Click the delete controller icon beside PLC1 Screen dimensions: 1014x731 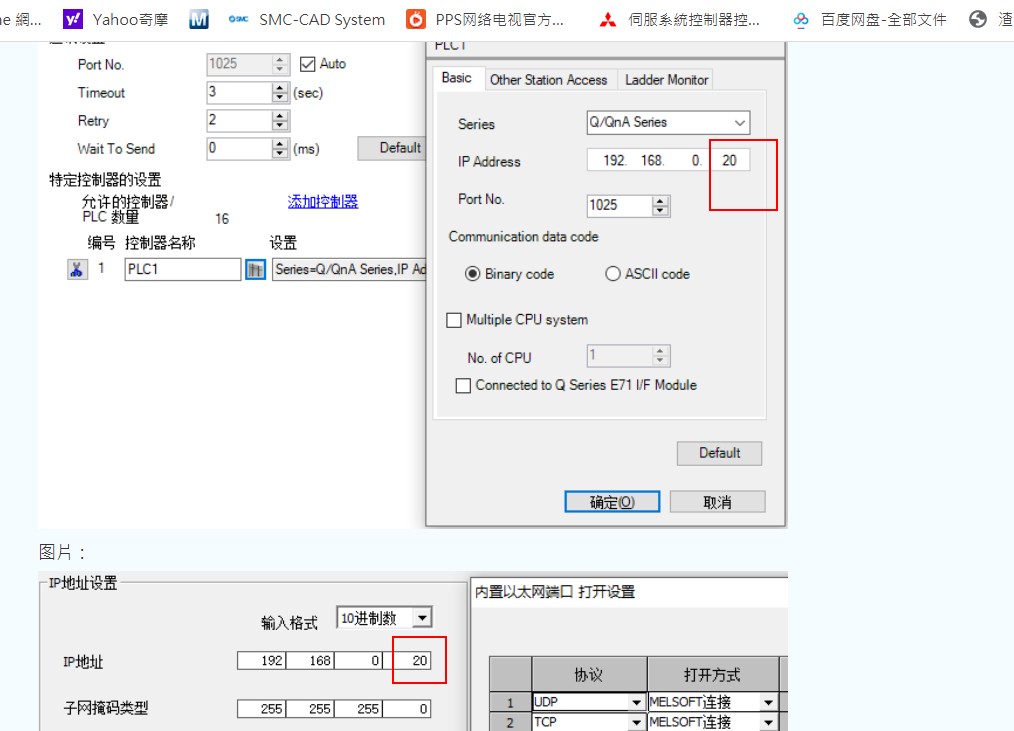[x=77, y=269]
